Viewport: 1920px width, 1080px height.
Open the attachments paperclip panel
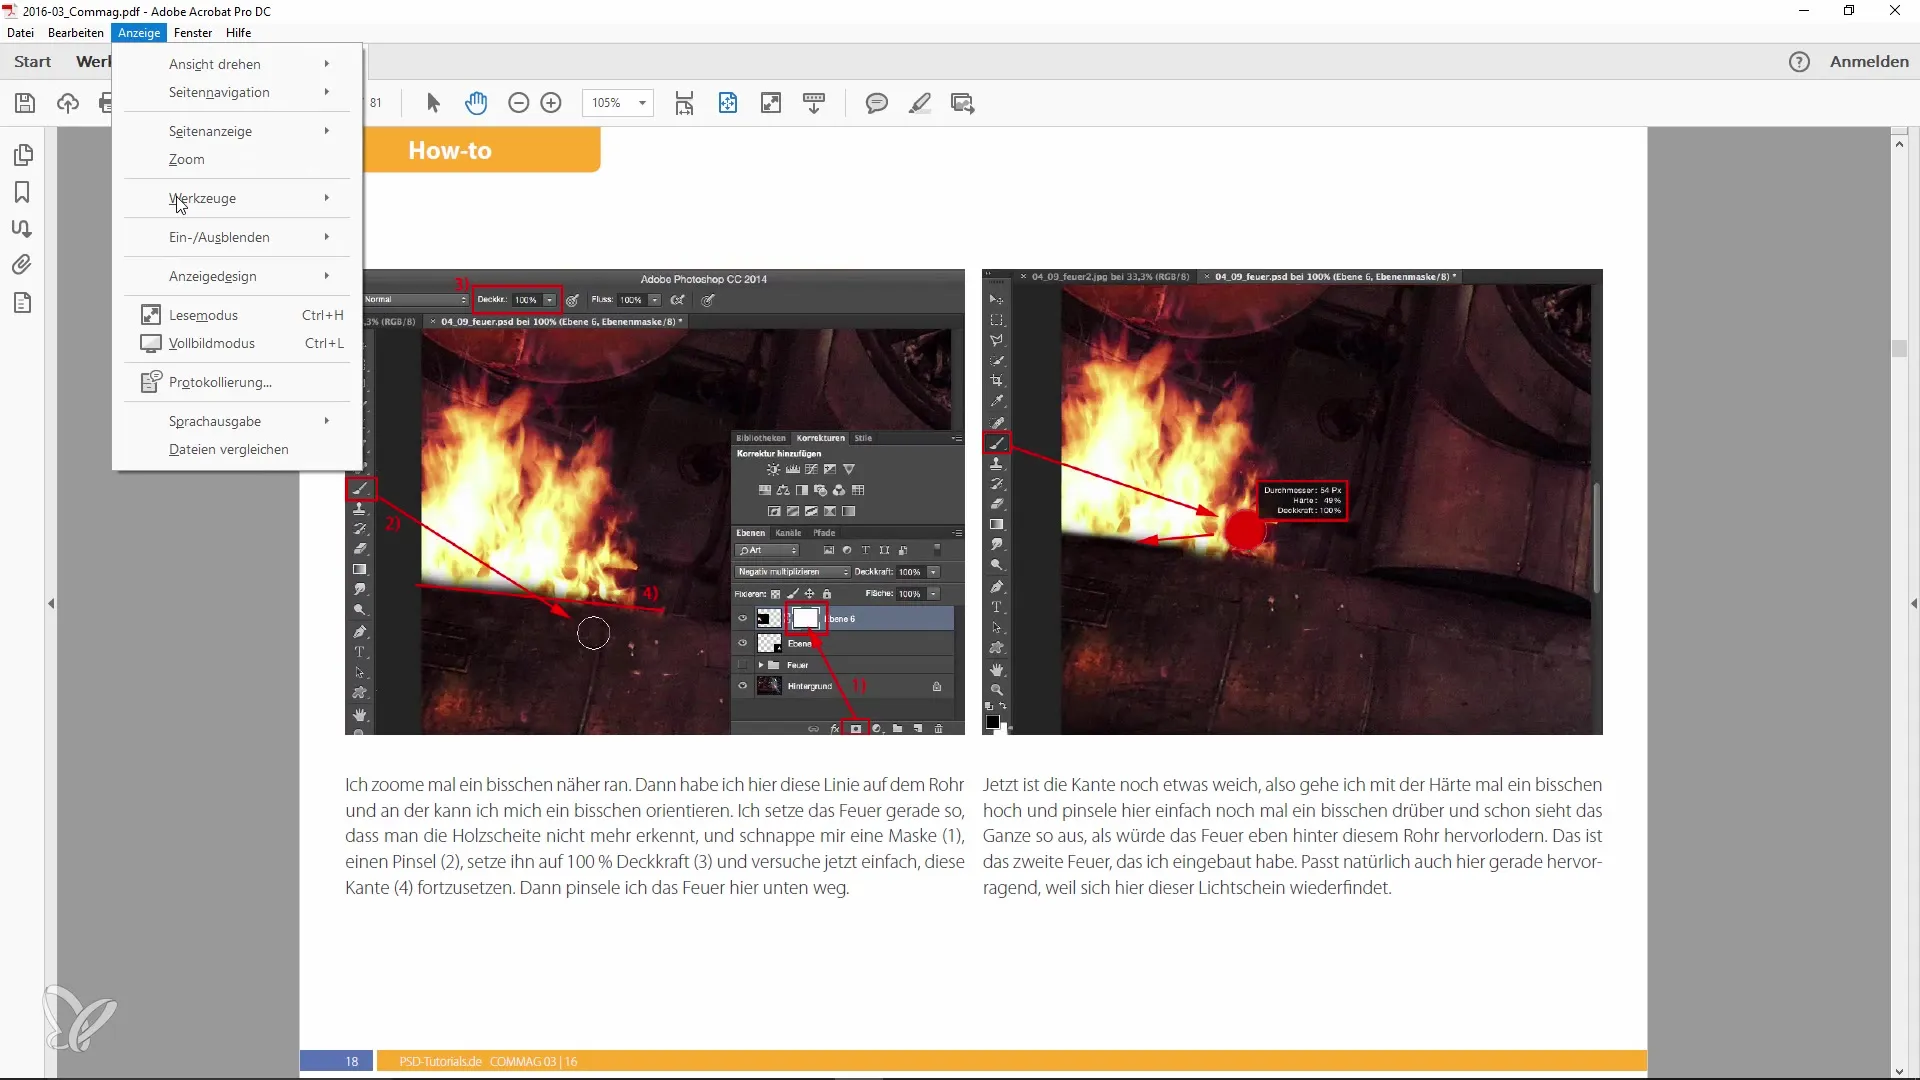pos(22,265)
